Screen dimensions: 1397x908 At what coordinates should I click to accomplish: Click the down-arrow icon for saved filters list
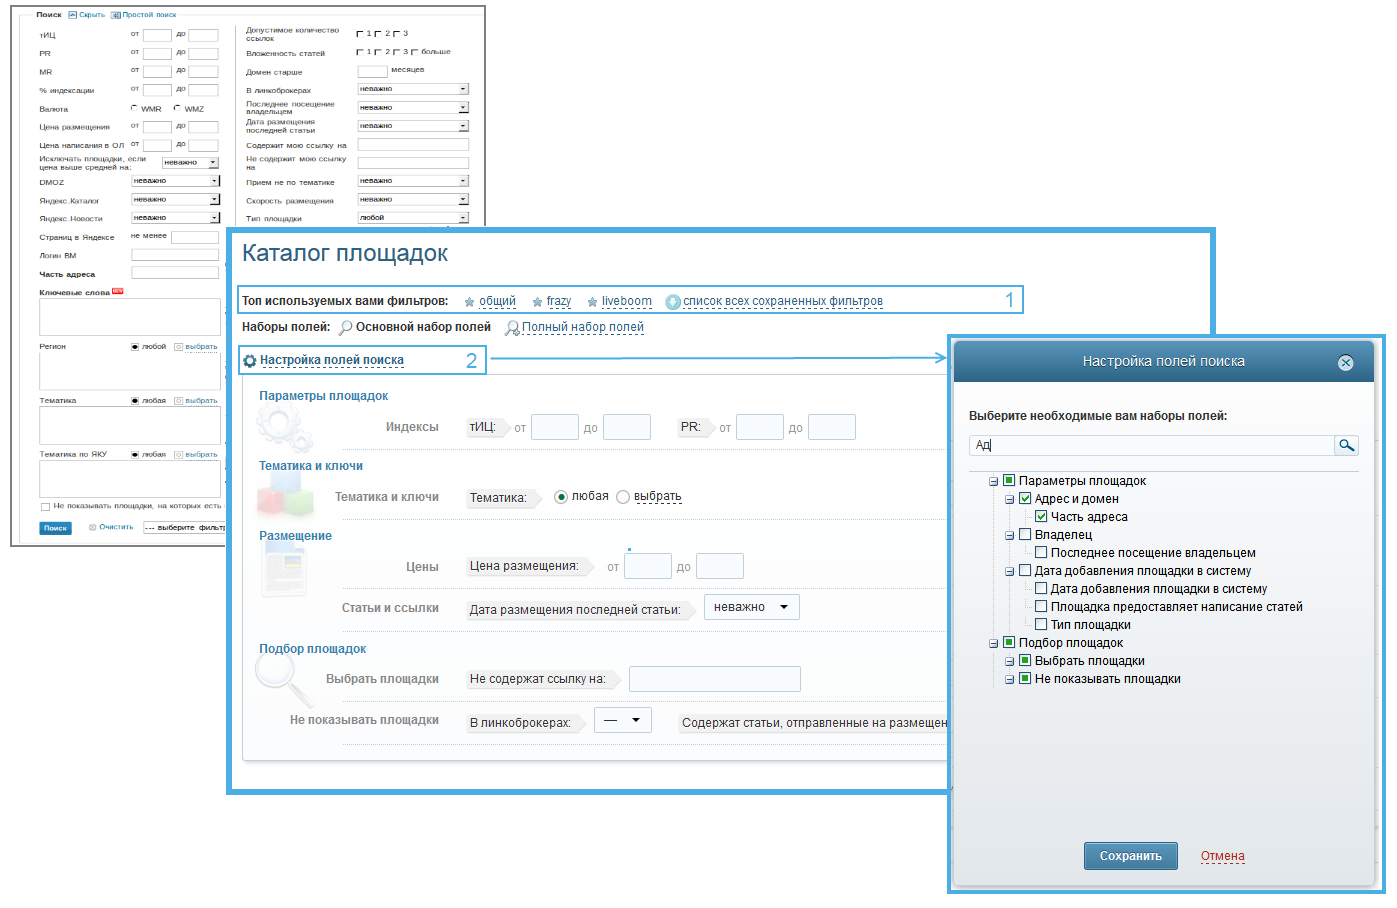click(673, 302)
